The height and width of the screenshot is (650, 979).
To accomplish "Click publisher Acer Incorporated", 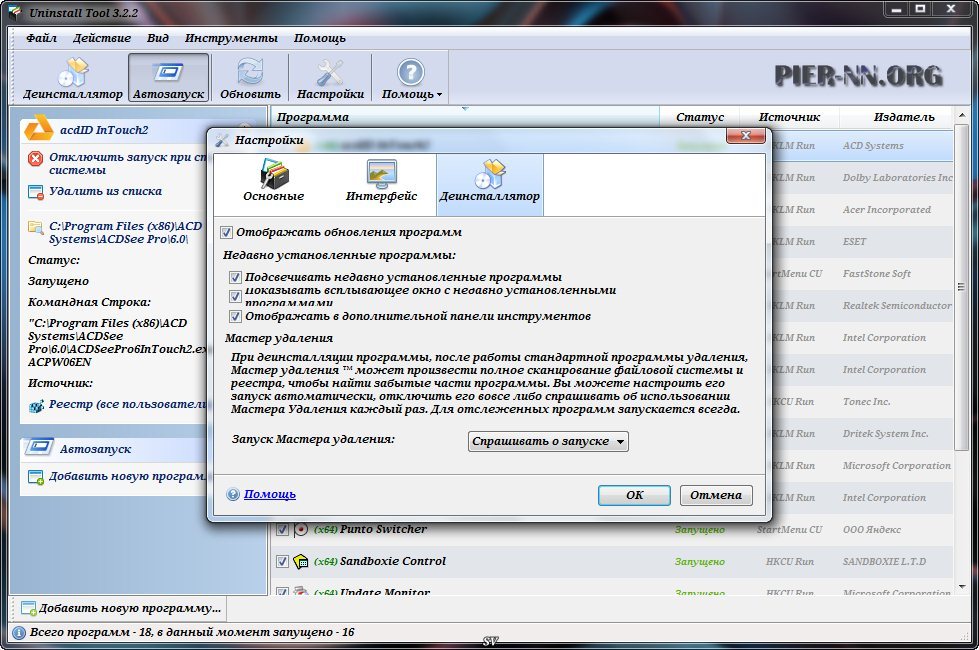I will 887,210.
